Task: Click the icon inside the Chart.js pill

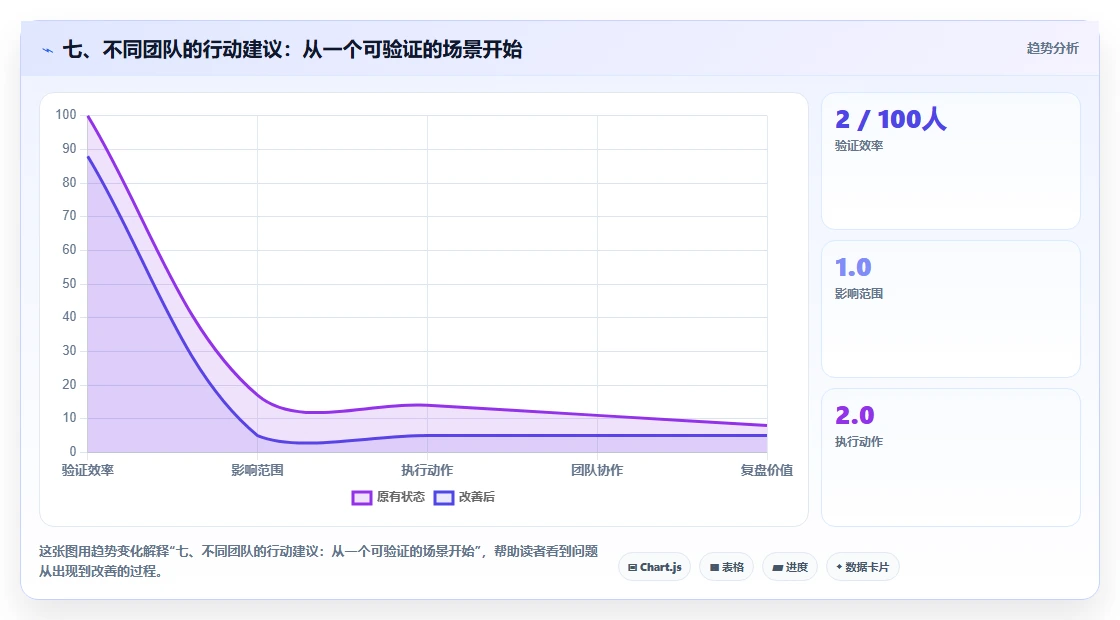Action: point(632,568)
